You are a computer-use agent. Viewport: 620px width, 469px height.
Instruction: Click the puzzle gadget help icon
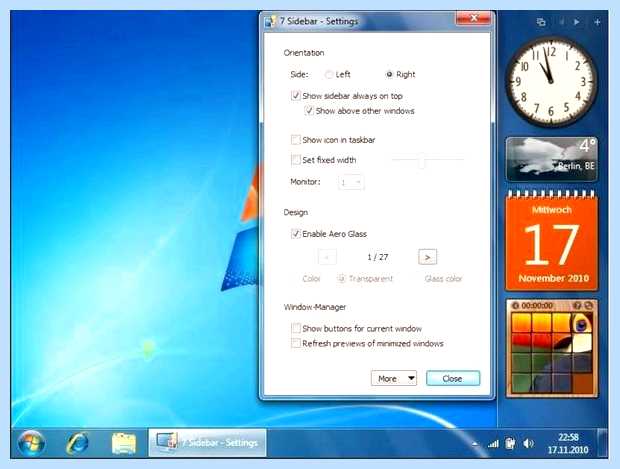tap(577, 306)
